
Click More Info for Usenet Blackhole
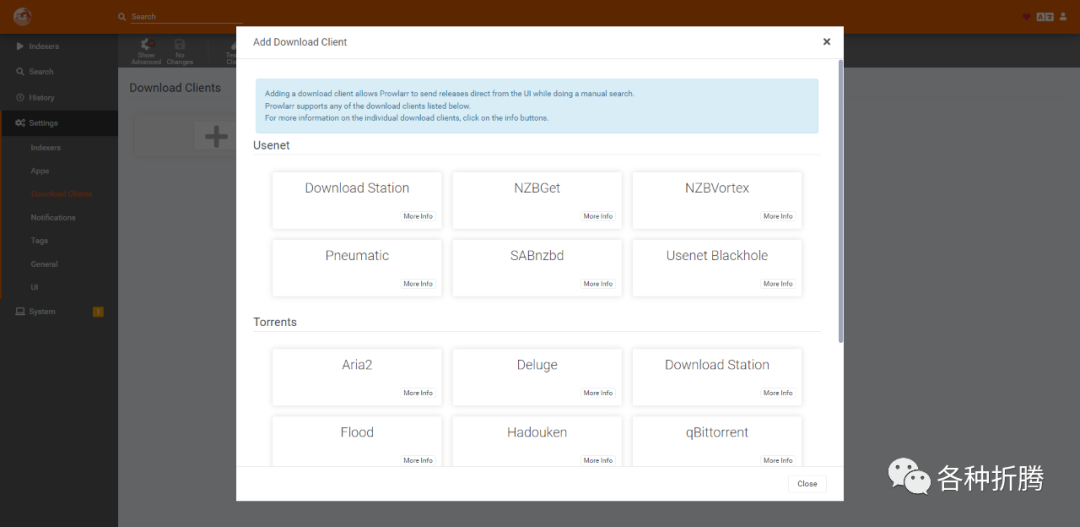pyautogui.click(x=778, y=284)
